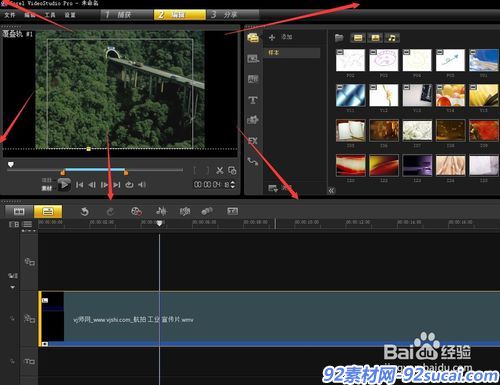Click the import media folder icon
Viewport: 500px width, 385px height.
point(339,38)
